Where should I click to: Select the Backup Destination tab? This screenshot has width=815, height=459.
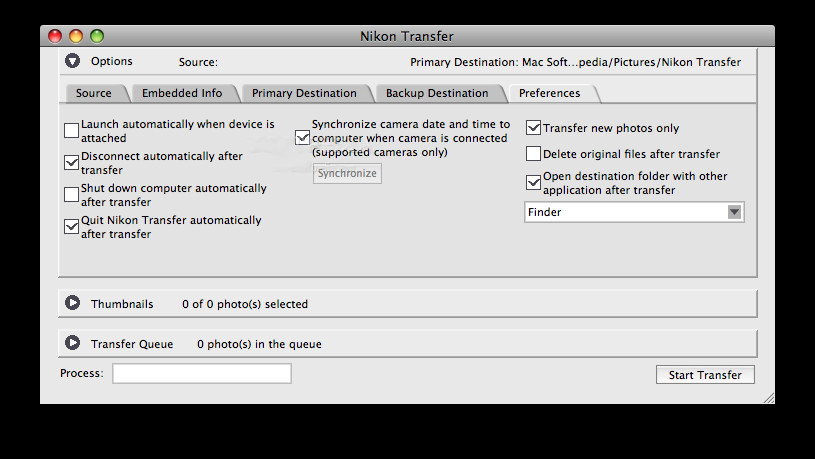click(437, 93)
